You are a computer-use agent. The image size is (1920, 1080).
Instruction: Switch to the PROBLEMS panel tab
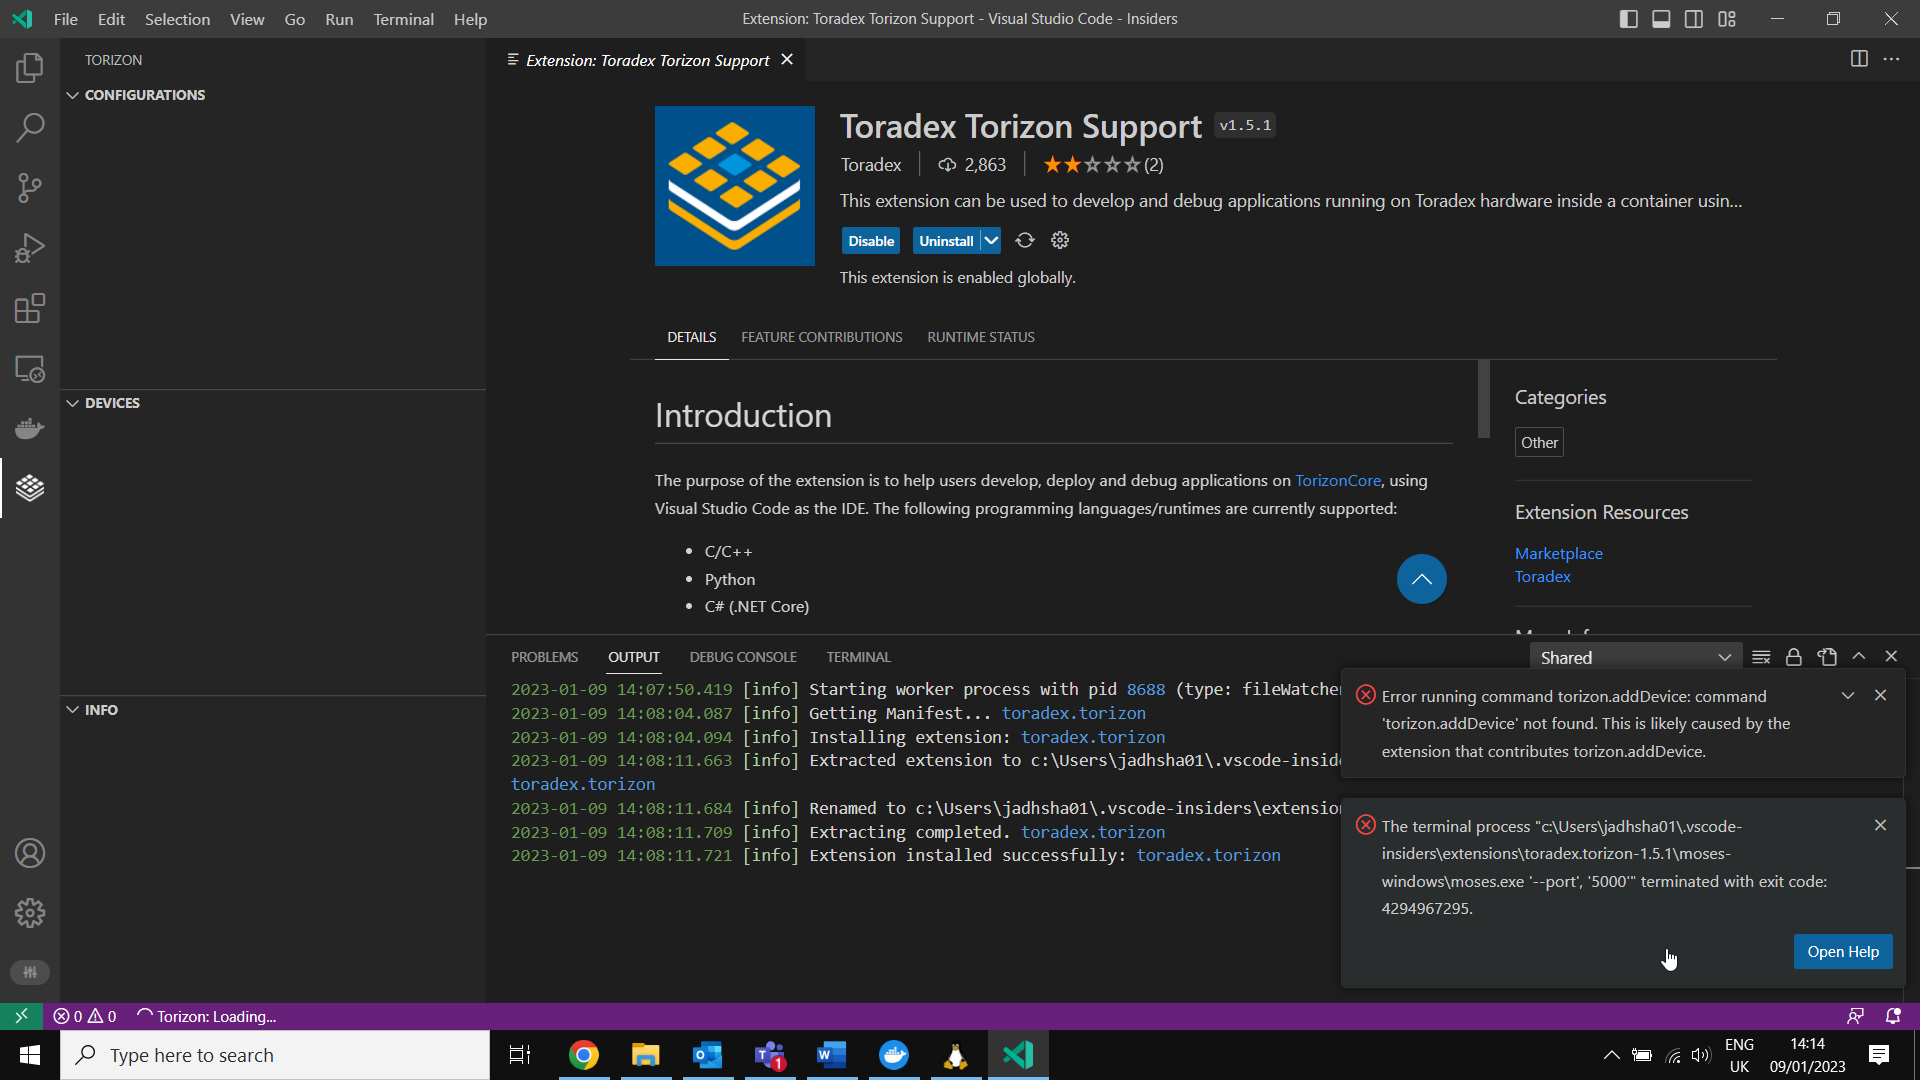coord(544,657)
